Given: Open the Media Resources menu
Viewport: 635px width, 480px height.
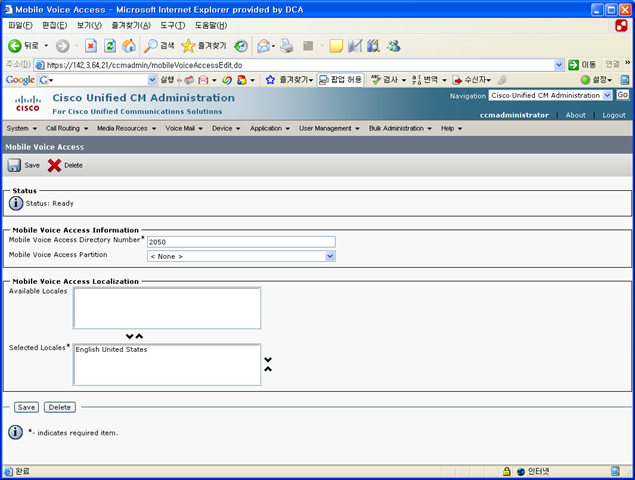Looking at the screenshot, I should coord(126,128).
